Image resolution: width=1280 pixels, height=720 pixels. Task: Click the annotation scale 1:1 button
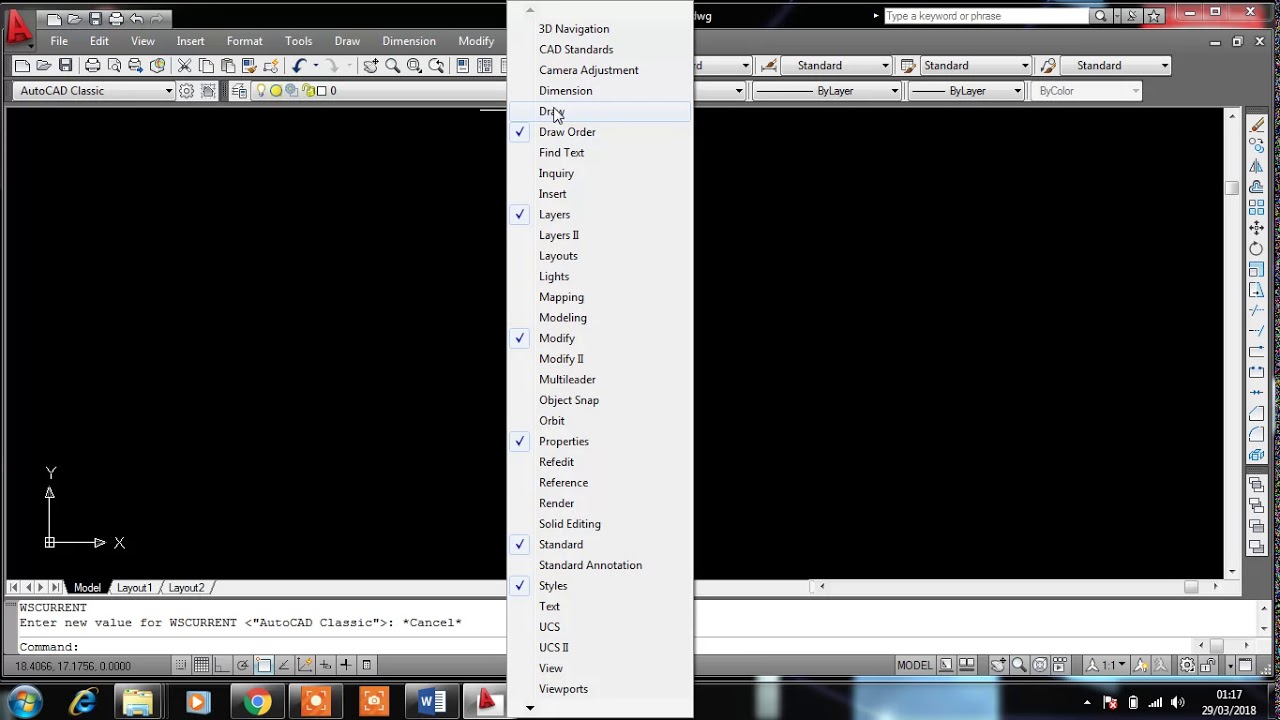(x=1106, y=665)
